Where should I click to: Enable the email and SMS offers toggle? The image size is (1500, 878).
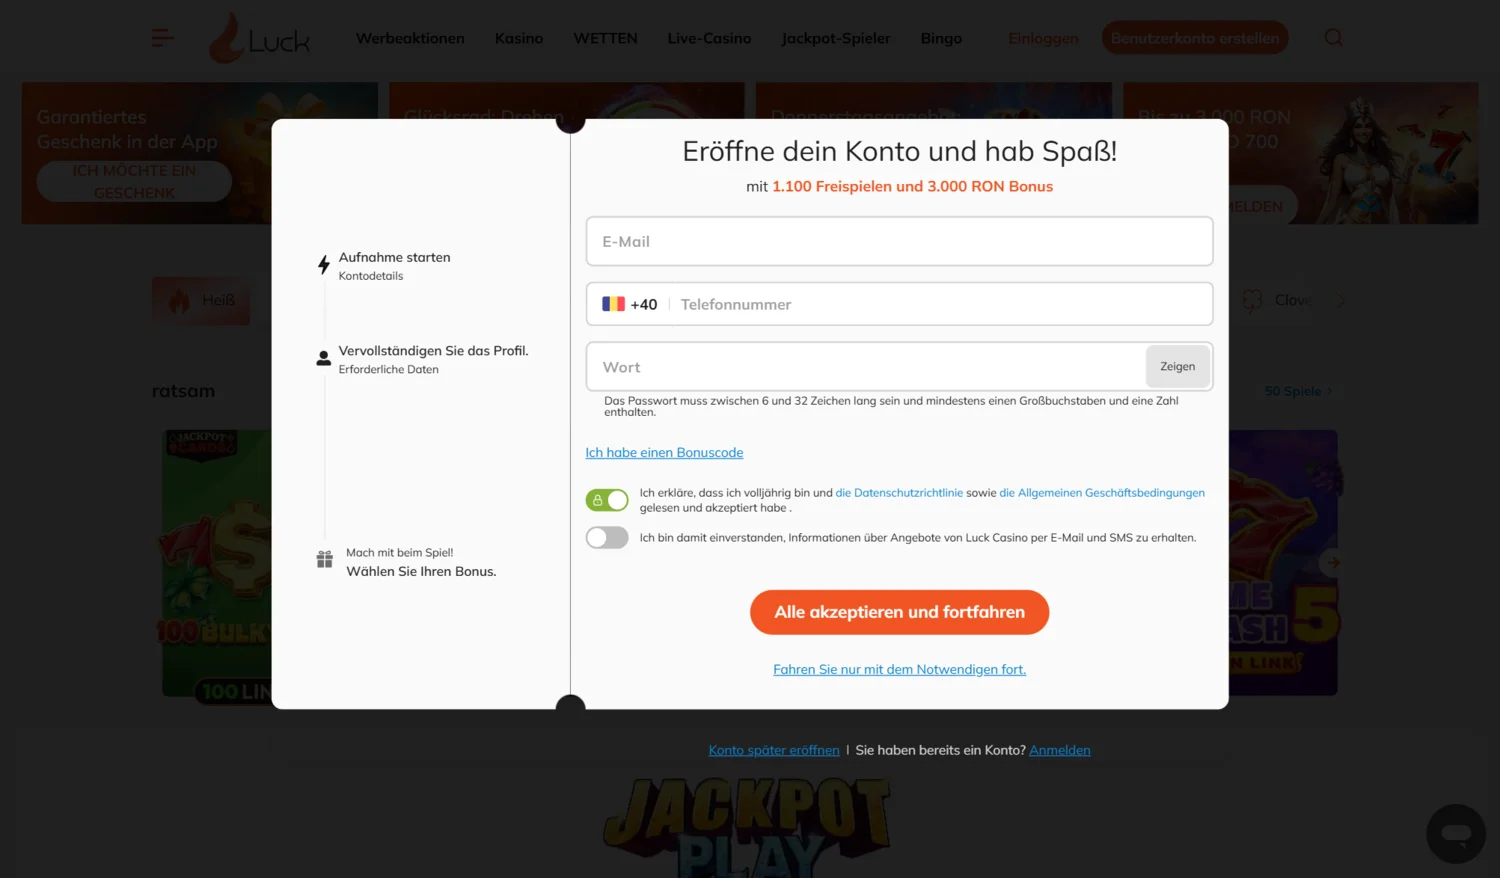(x=607, y=538)
